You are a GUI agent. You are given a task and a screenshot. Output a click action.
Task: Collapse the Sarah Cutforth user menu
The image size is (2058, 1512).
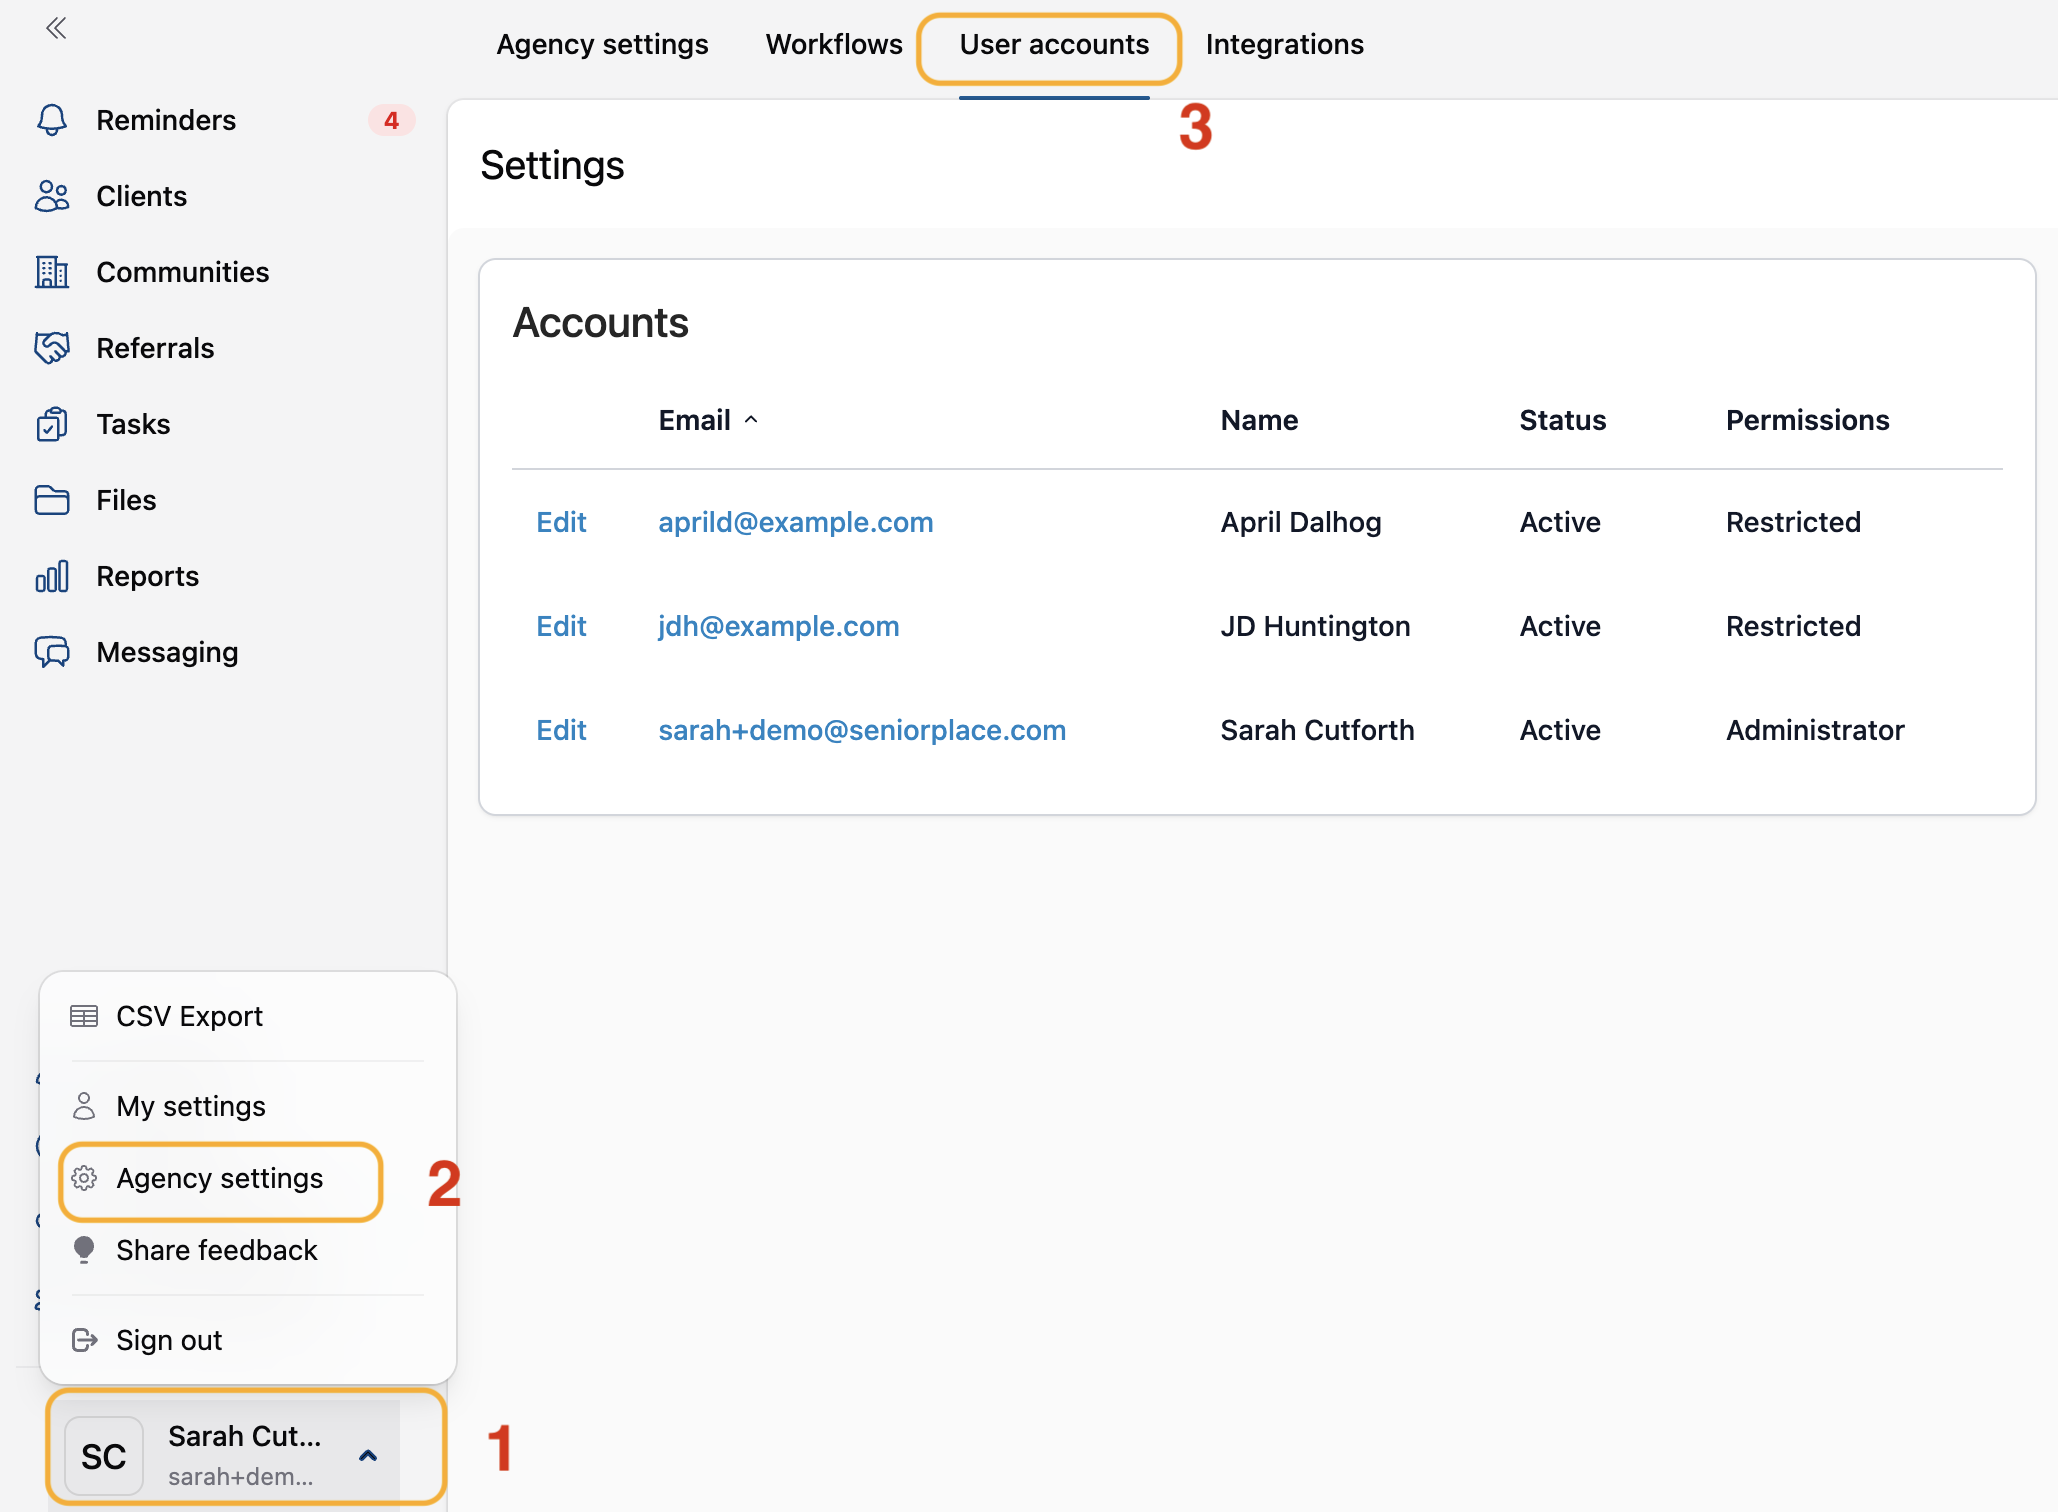[368, 1456]
